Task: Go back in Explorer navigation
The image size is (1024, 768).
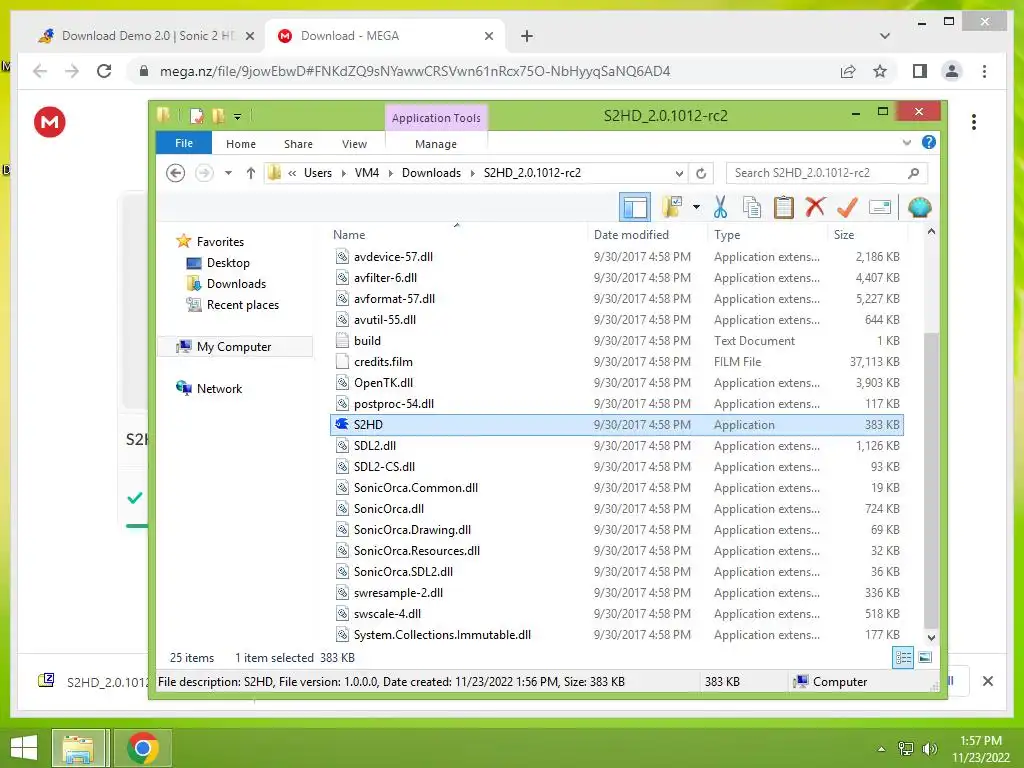Action: [x=176, y=173]
